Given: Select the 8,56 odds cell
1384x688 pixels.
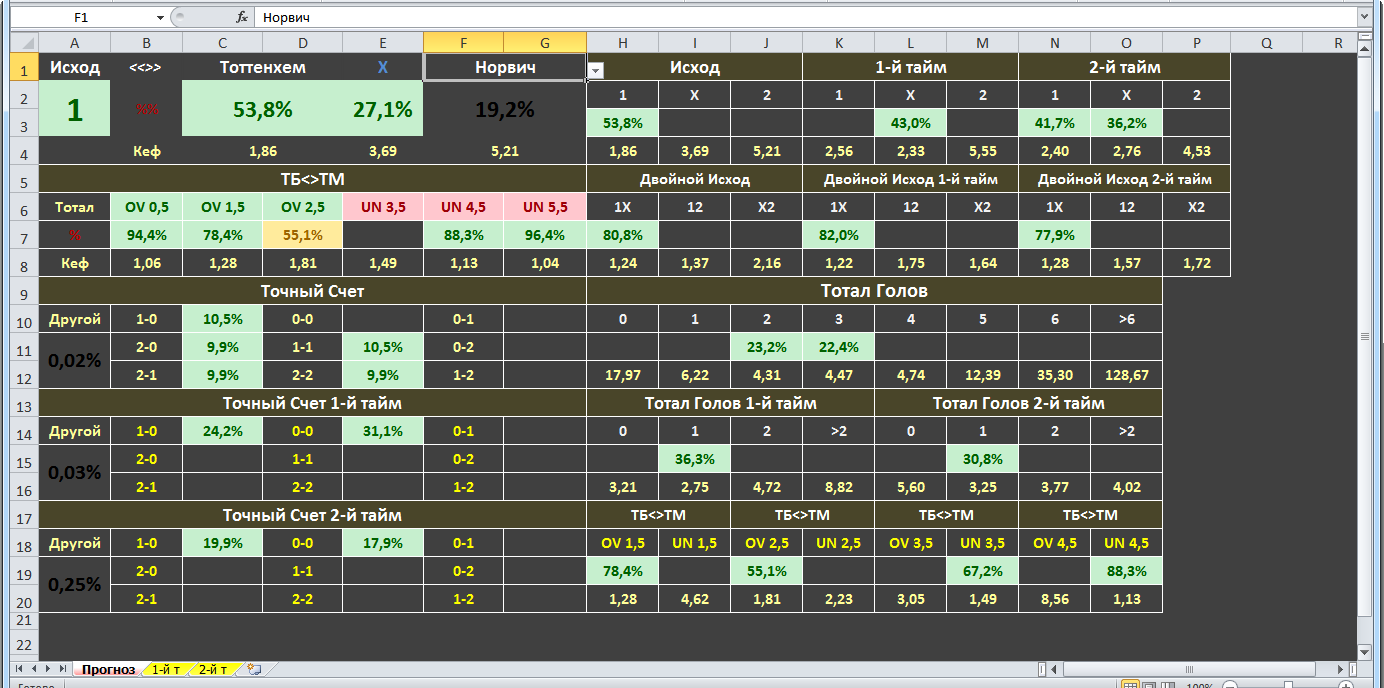Looking at the screenshot, I should pos(1054,599).
